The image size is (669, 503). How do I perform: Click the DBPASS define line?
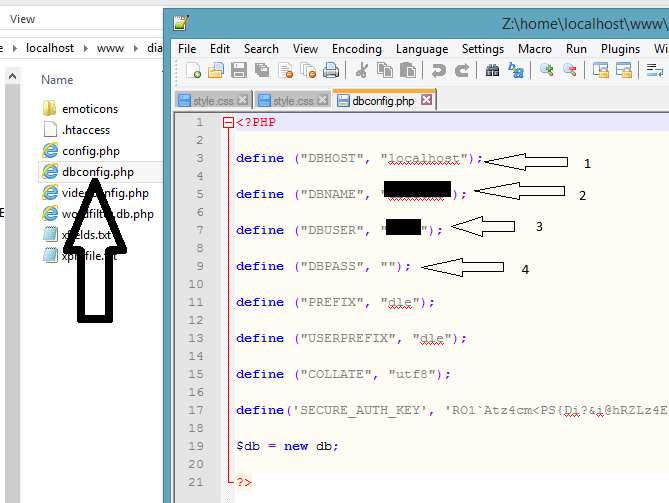point(323,267)
